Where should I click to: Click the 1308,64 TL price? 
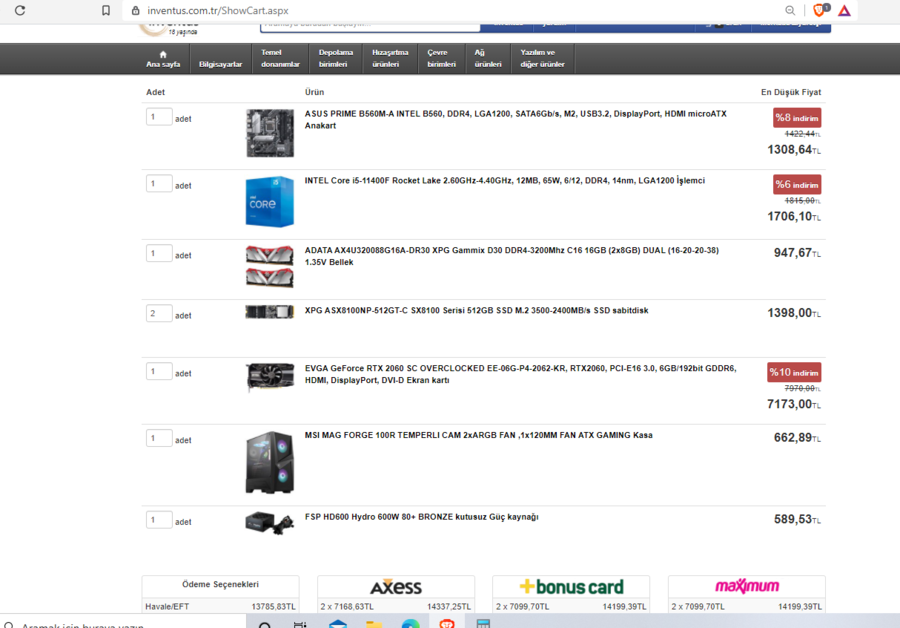pyautogui.click(x=794, y=150)
